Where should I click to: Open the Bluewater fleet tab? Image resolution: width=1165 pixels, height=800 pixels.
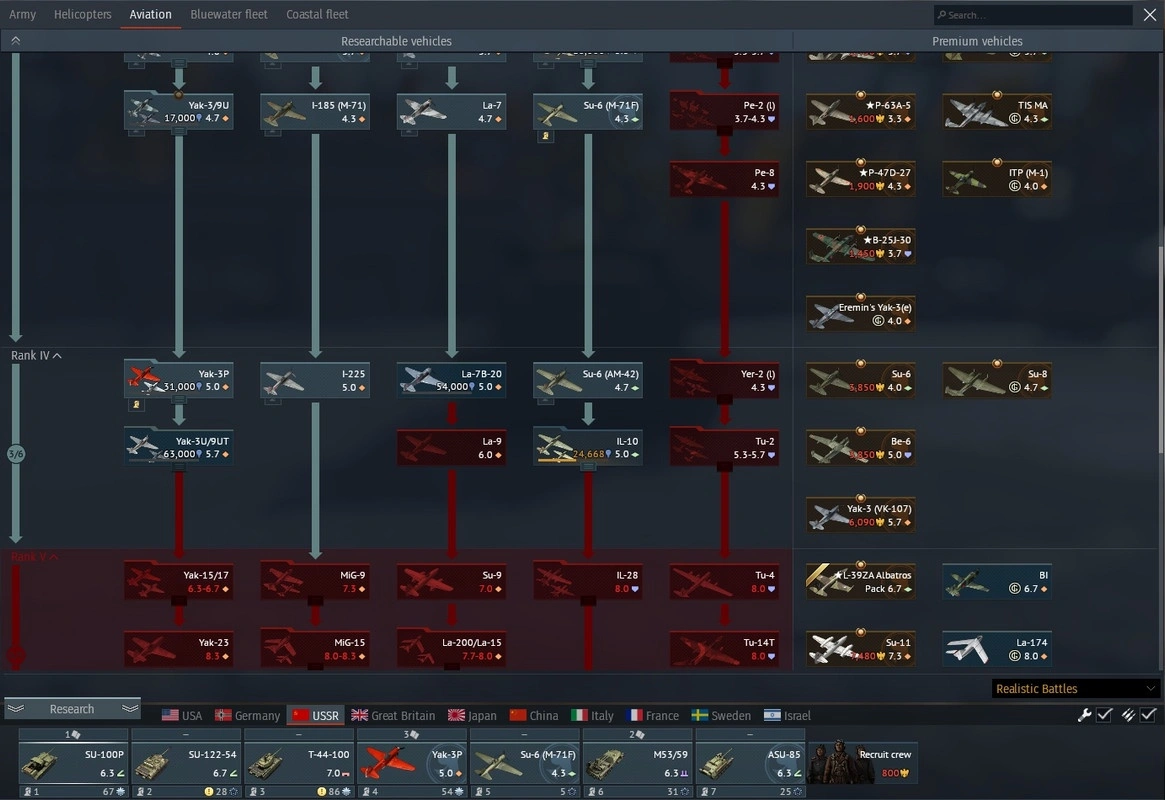coord(229,15)
